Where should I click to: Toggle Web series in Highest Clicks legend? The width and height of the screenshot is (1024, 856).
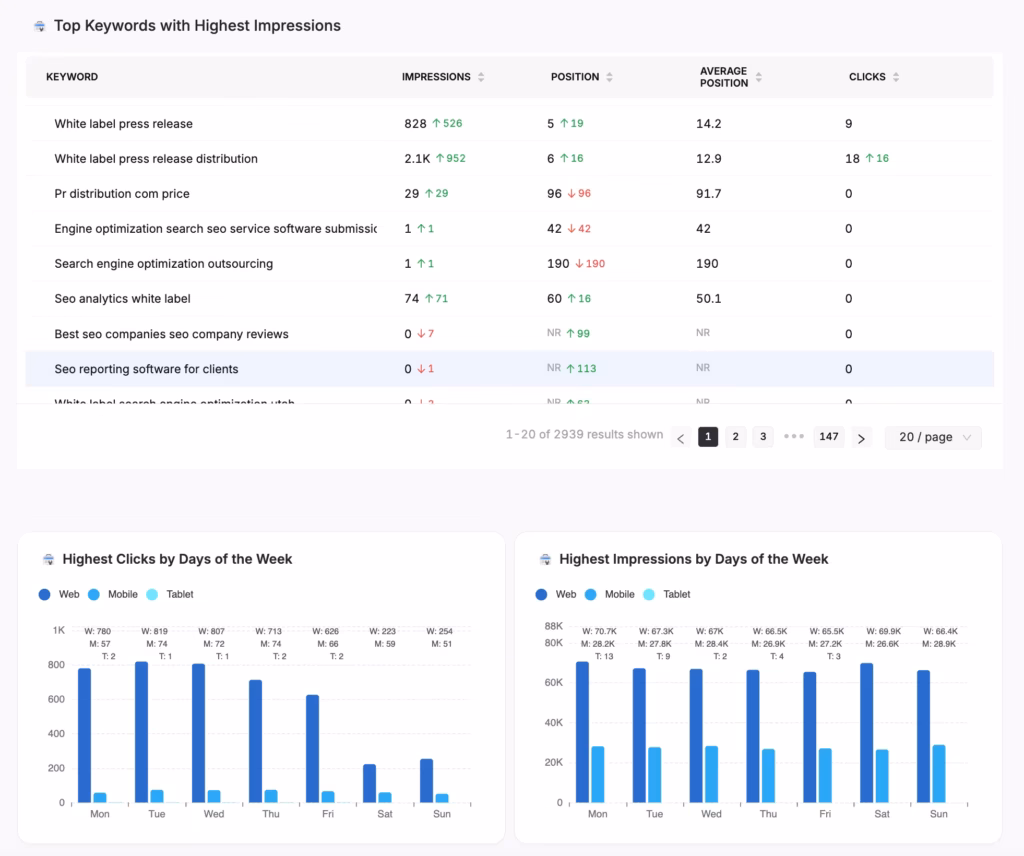pos(45,594)
